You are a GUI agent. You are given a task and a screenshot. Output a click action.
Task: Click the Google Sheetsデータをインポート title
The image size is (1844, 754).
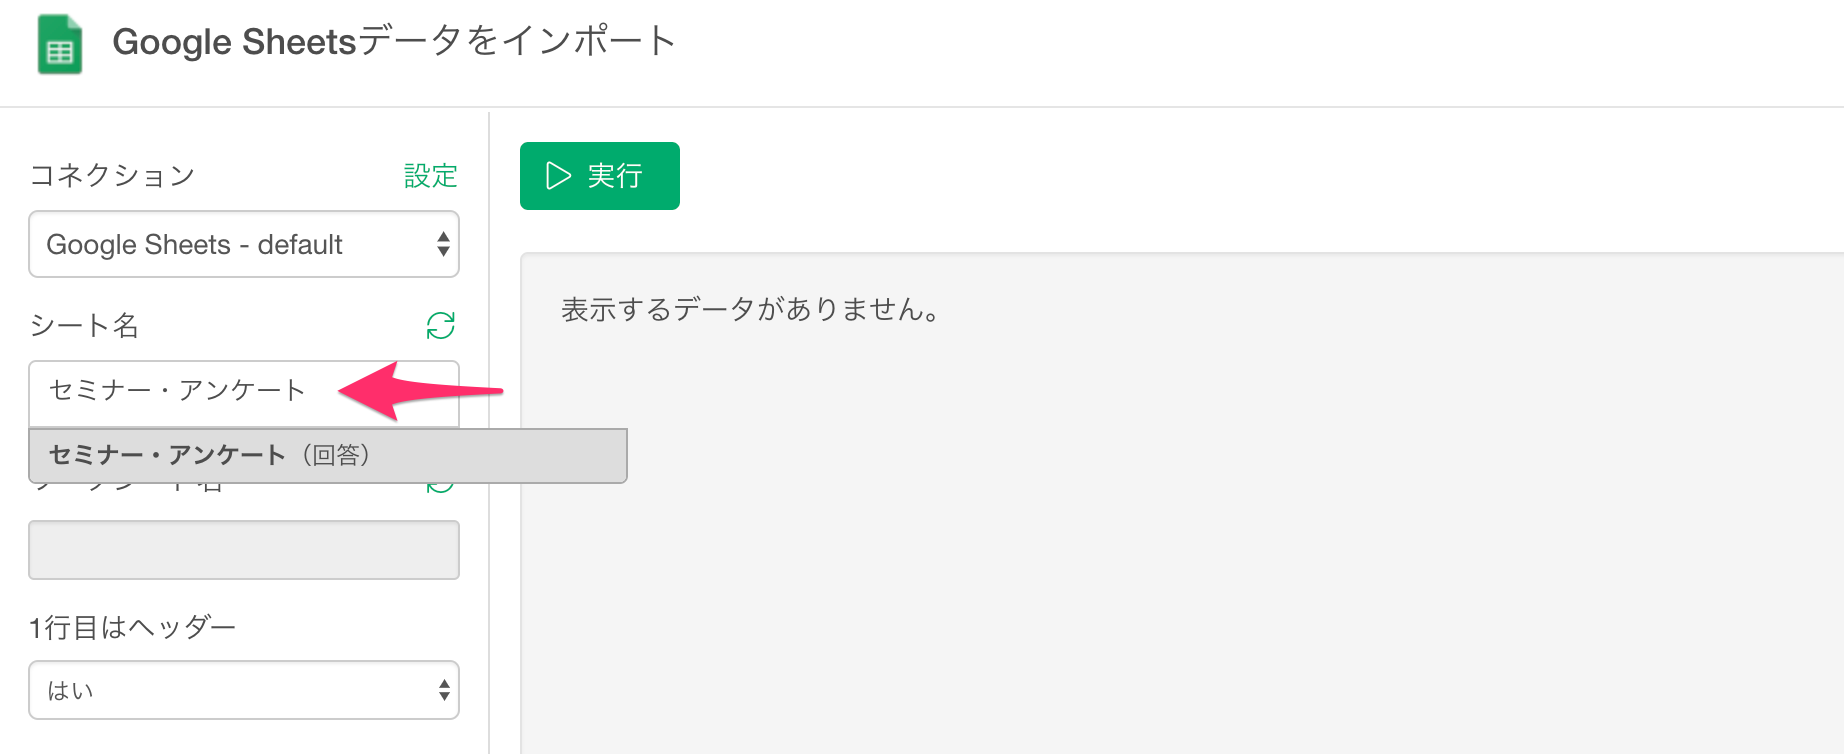[394, 42]
